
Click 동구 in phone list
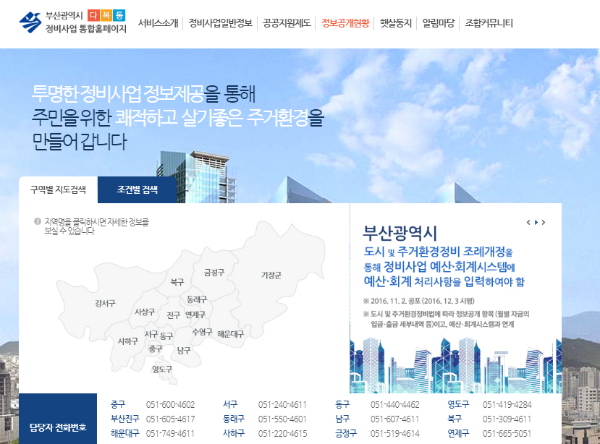coord(342,405)
